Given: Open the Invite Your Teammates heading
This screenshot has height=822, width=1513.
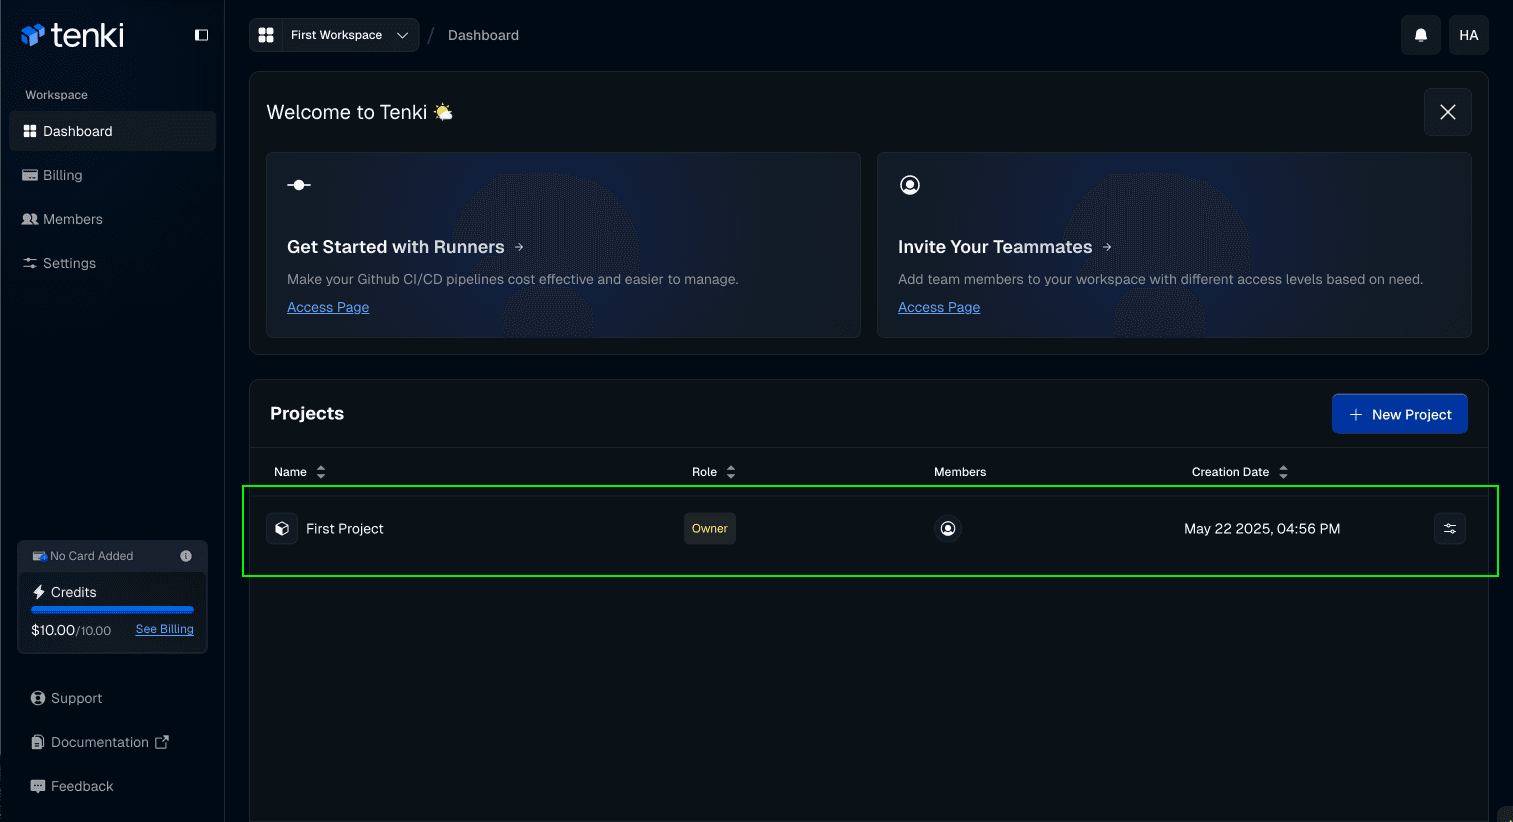Looking at the screenshot, I should click(x=995, y=247).
